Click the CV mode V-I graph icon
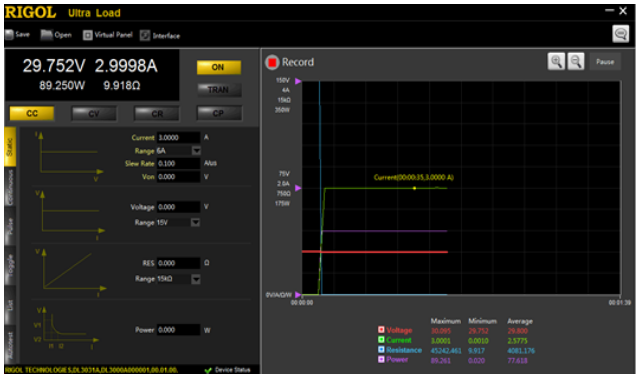Screen dimensions: 641x379 click(x=70, y=215)
